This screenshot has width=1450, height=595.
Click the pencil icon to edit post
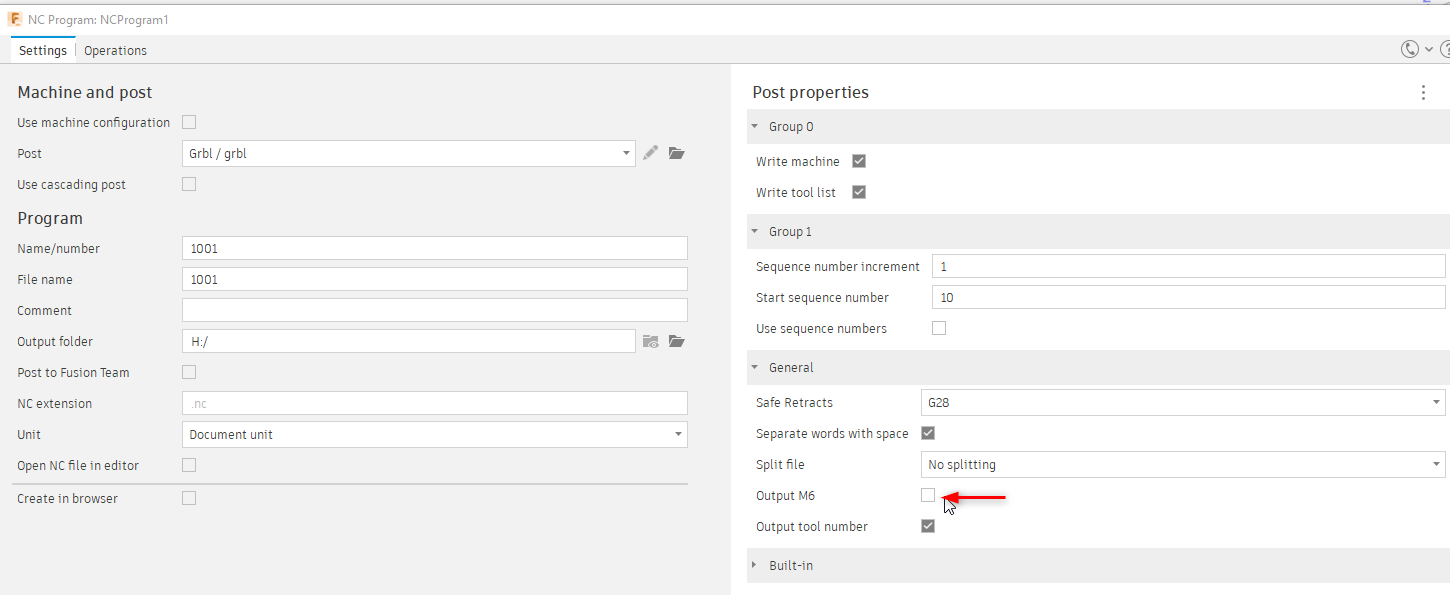tap(651, 153)
